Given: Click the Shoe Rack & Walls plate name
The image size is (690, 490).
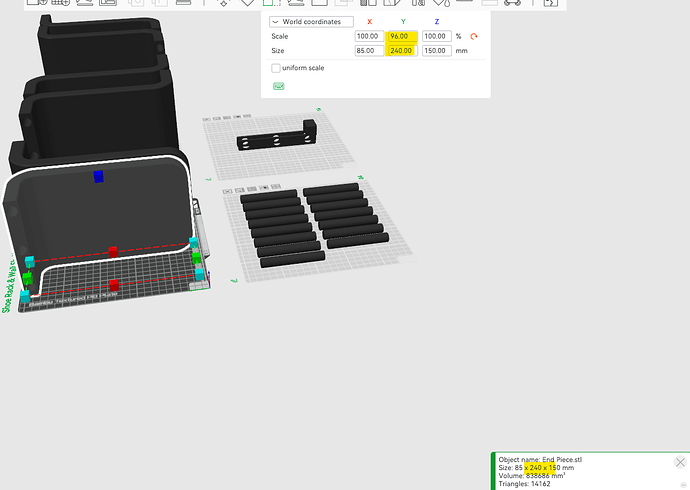Looking at the screenshot, I should point(9,286).
